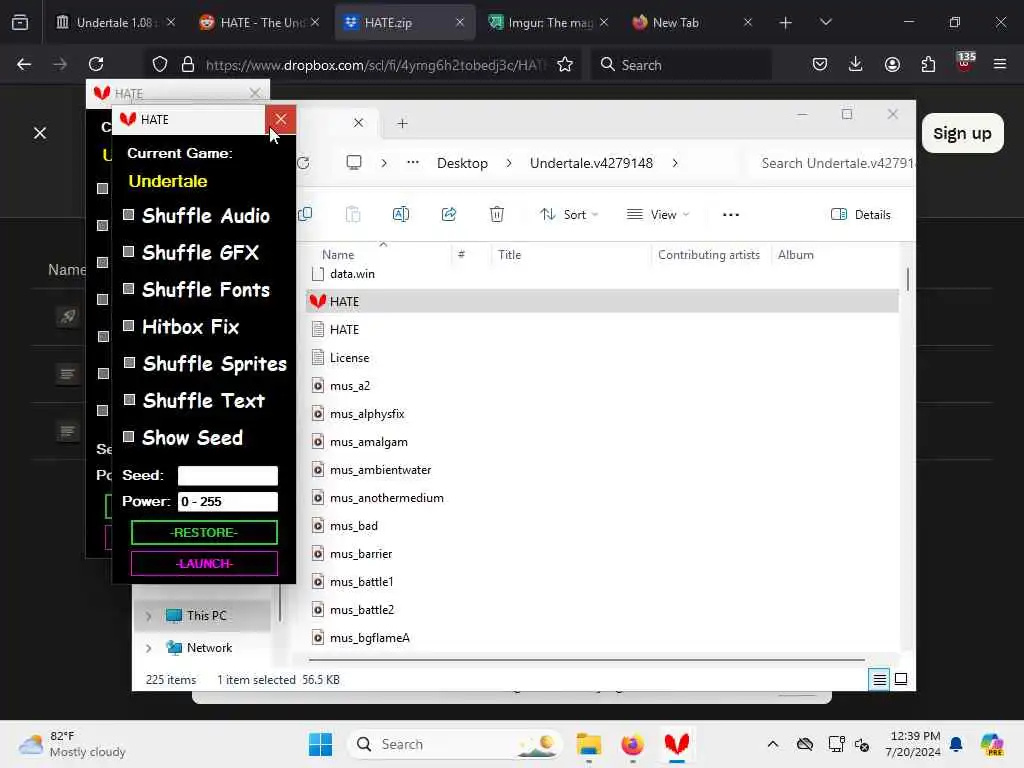This screenshot has height=768, width=1024.
Task: Tick the Shuffle Fonts checkbox
Action: (x=129, y=289)
